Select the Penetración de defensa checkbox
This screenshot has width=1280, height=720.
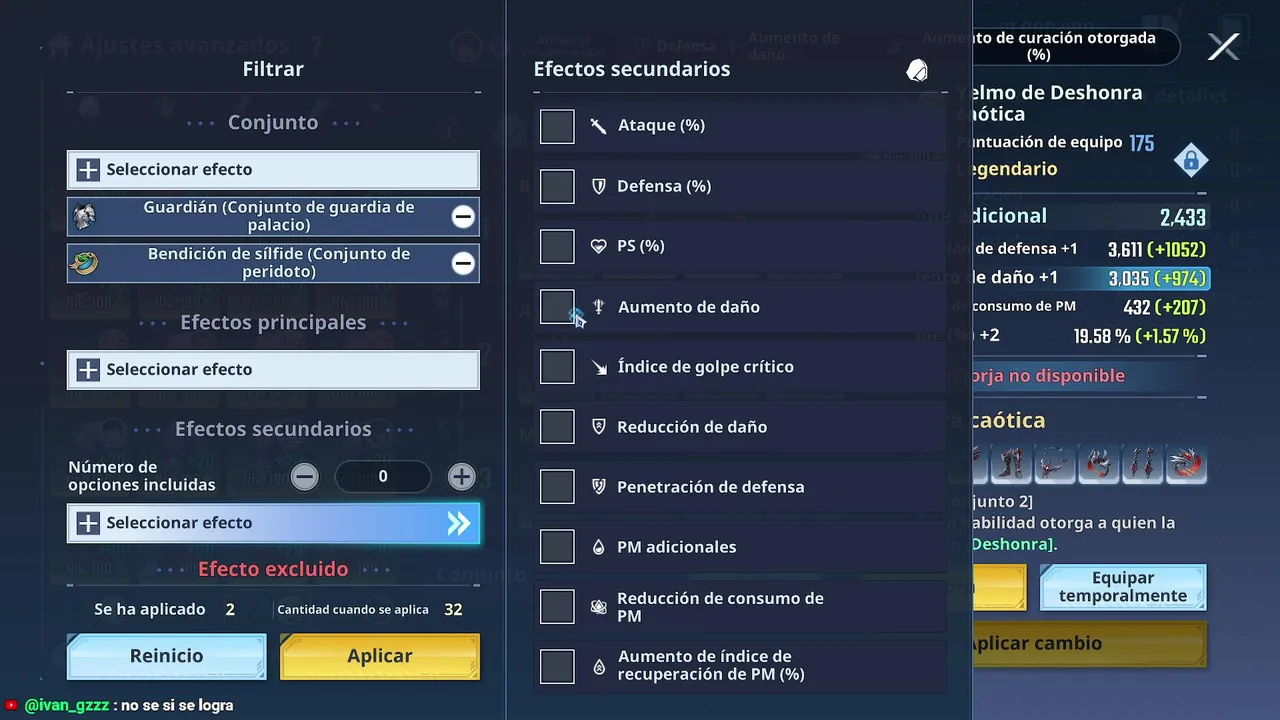[x=557, y=487]
